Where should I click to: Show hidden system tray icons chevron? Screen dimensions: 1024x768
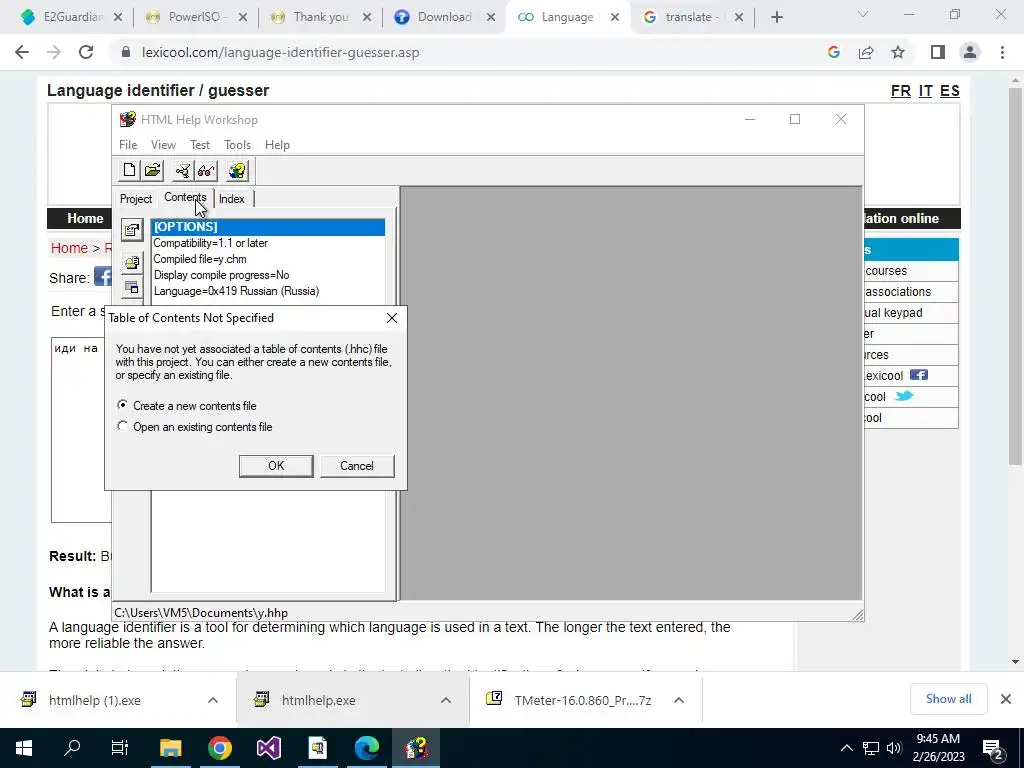tap(846, 748)
